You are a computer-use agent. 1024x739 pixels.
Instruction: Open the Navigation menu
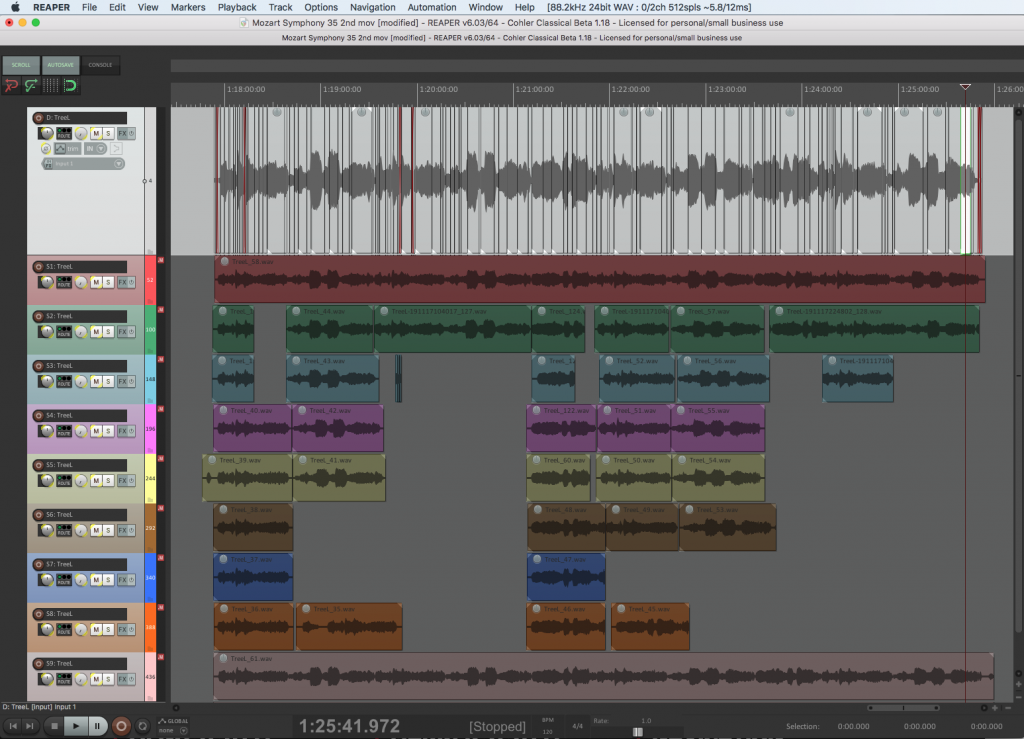pos(372,7)
